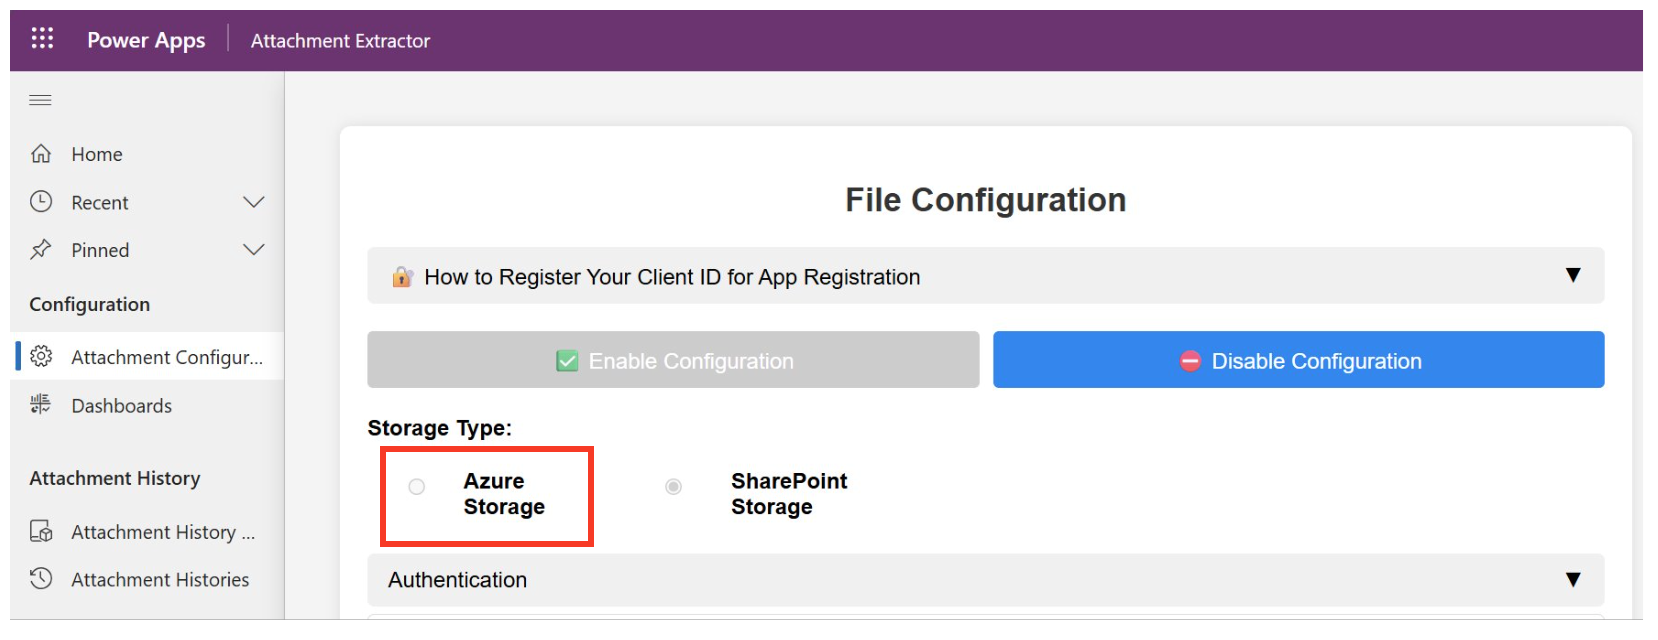Expand the Authentication section arrow
This screenshot has height=640, width=1658.
tap(1572, 580)
